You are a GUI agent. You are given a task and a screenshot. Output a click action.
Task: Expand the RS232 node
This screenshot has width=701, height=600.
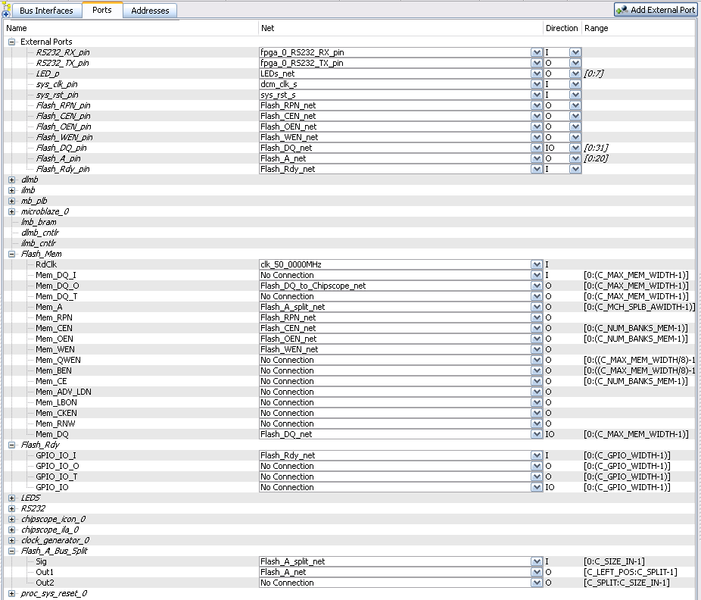coord(12,508)
